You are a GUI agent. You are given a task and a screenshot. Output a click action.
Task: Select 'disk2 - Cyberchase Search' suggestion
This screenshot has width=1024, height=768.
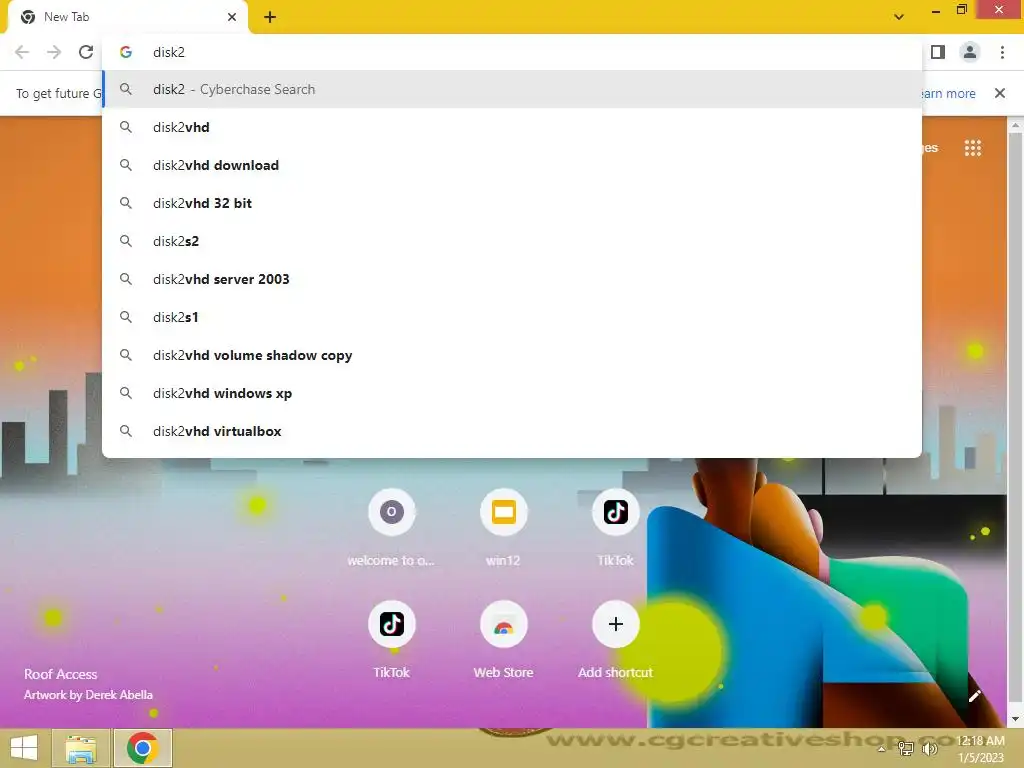pos(512,89)
